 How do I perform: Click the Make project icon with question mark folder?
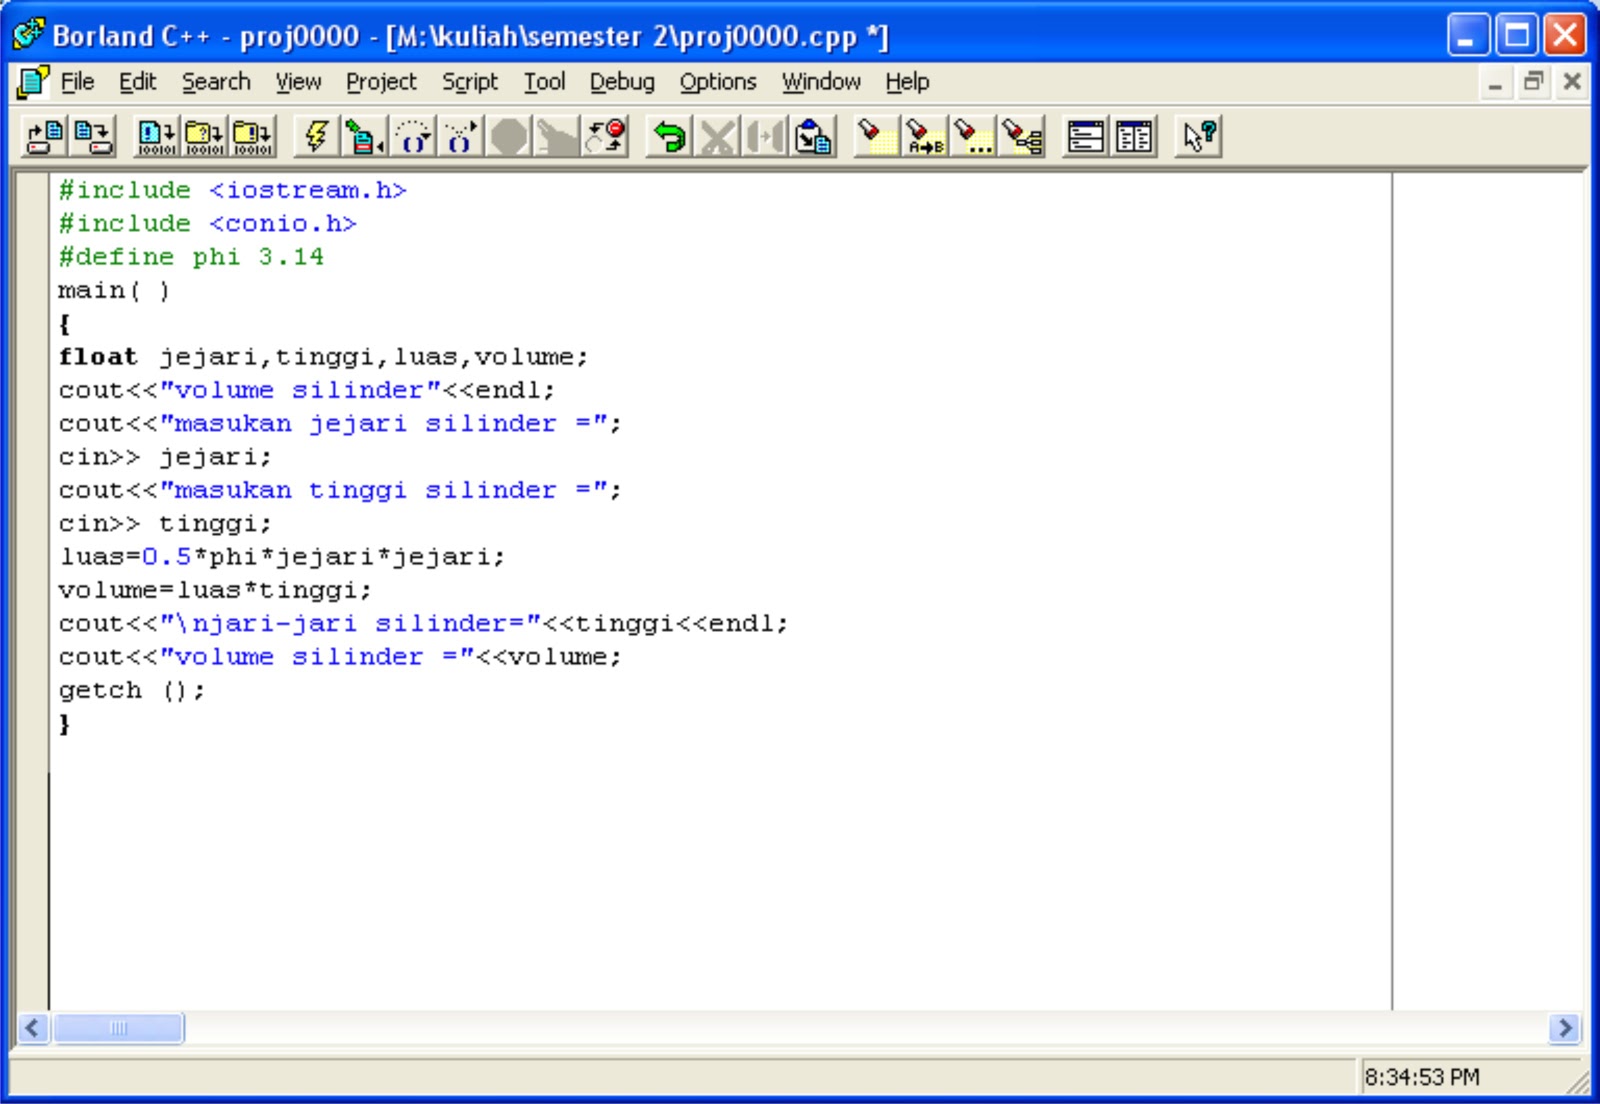[x=204, y=136]
